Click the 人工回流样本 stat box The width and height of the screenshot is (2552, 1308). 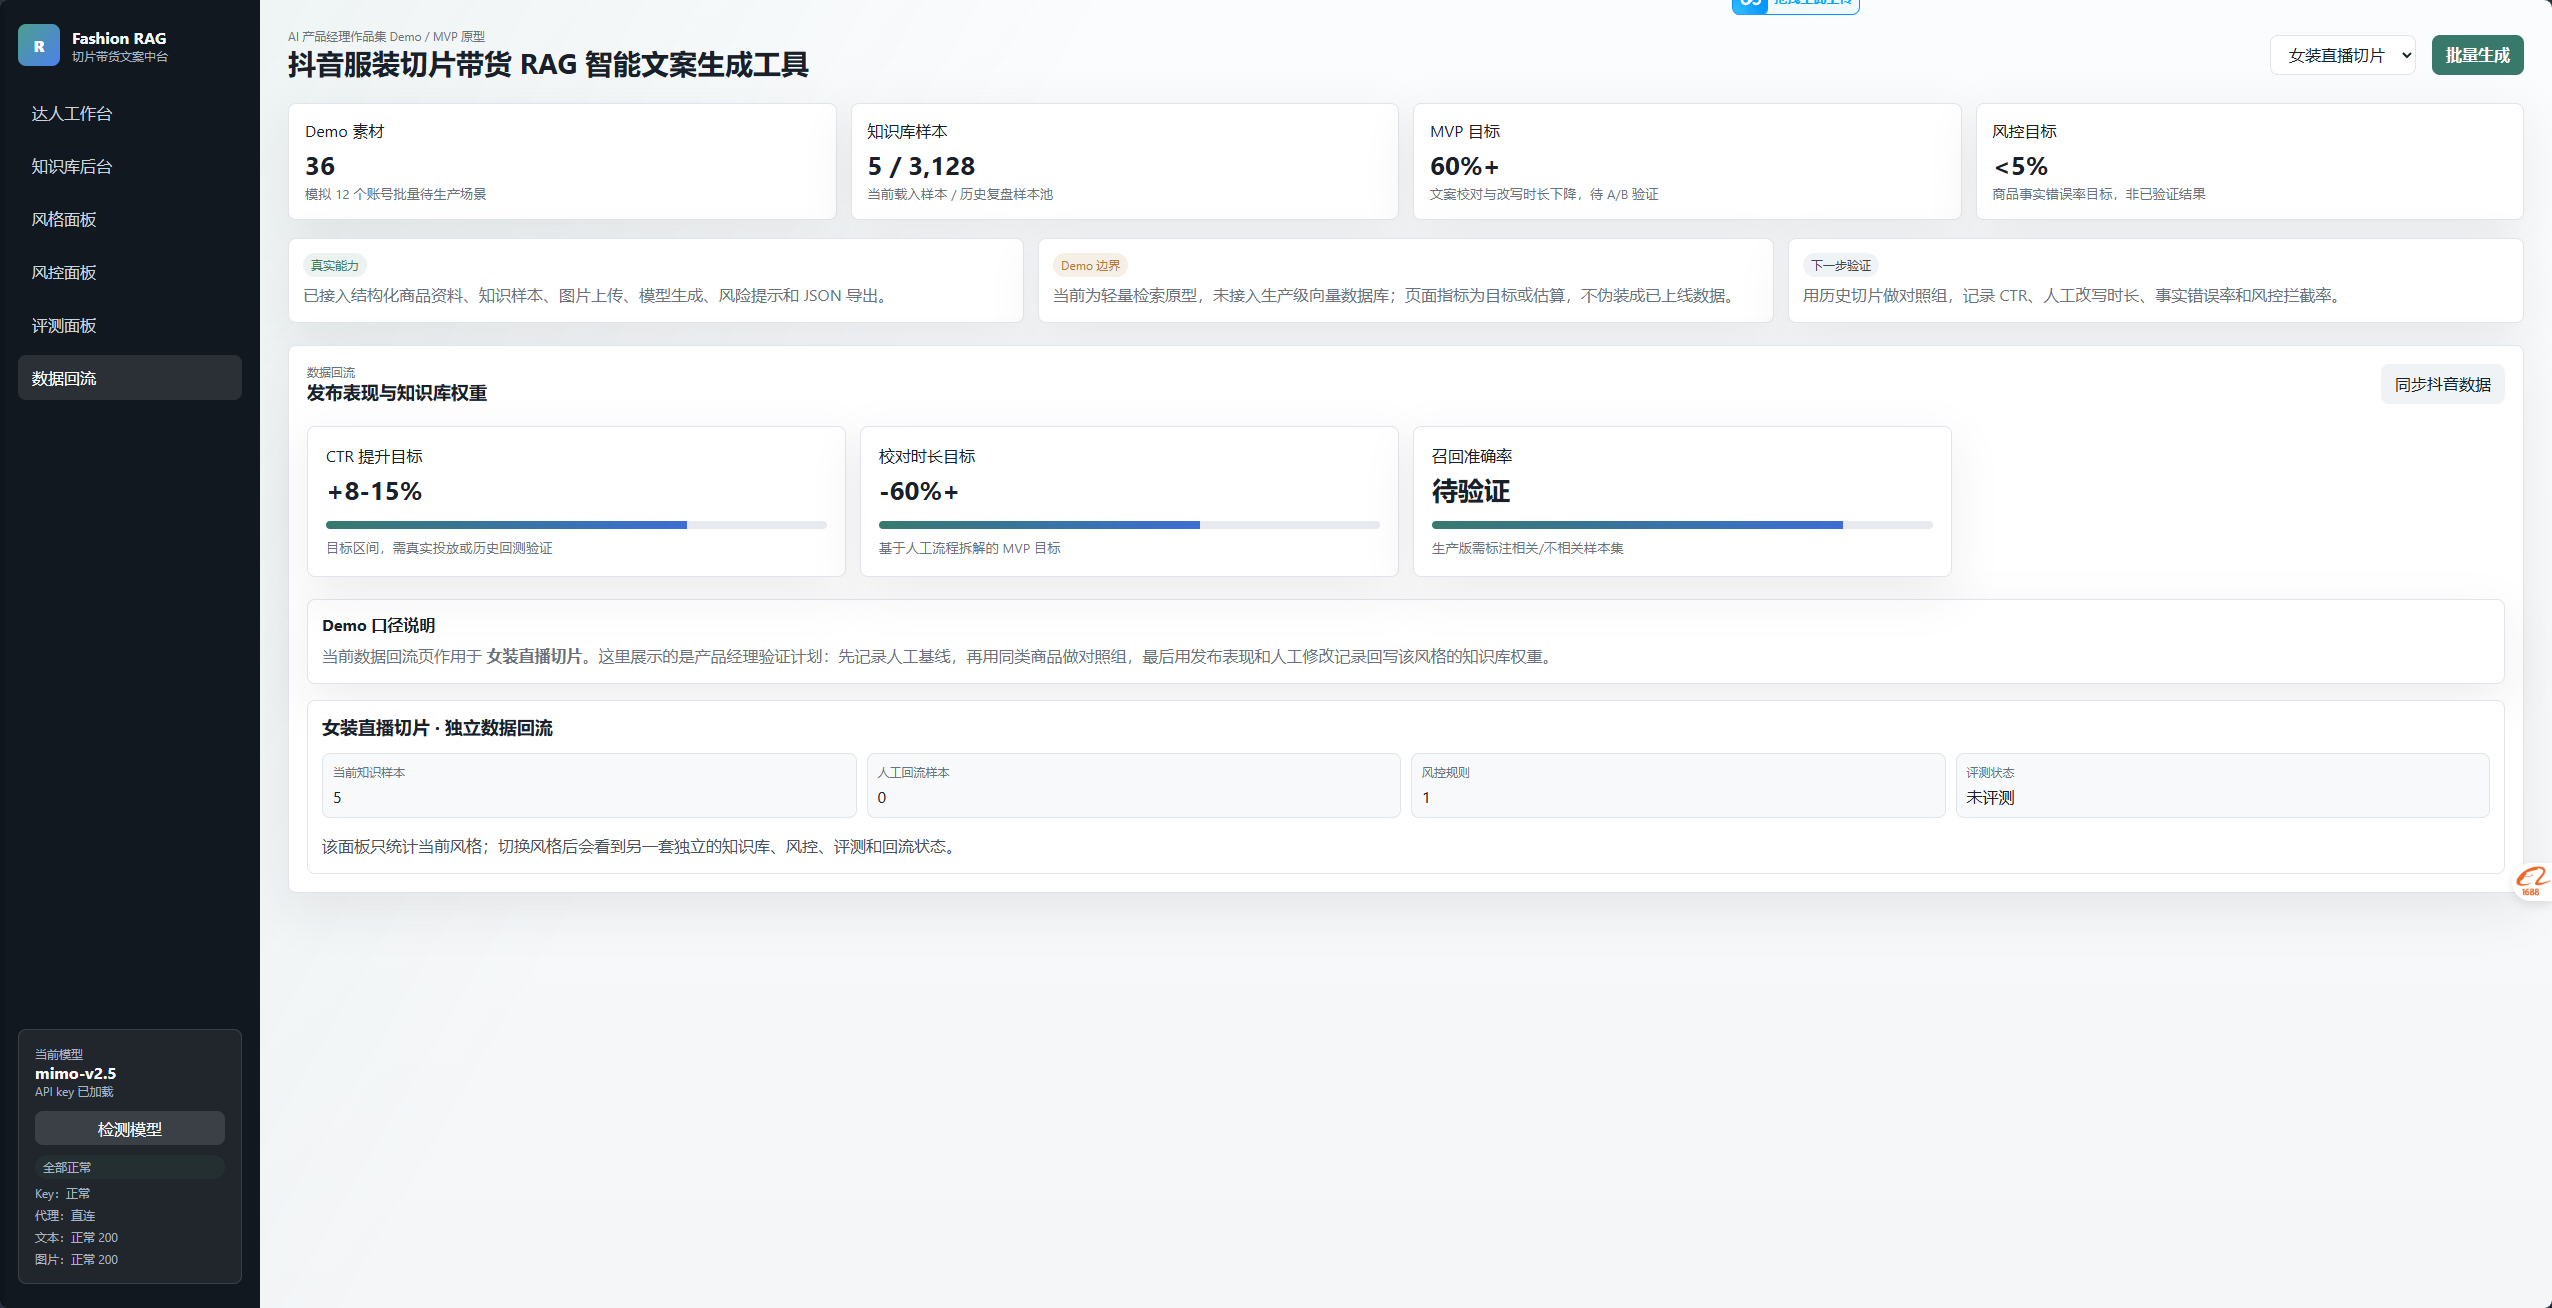coord(1133,785)
